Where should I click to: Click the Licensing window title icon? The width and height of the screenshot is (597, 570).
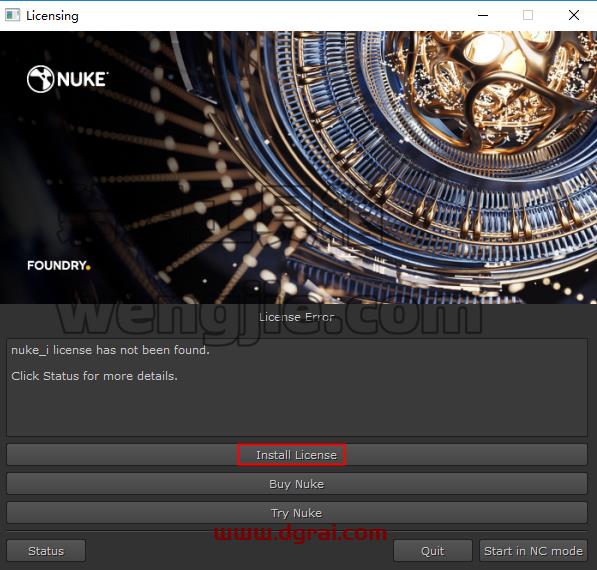click(12, 15)
